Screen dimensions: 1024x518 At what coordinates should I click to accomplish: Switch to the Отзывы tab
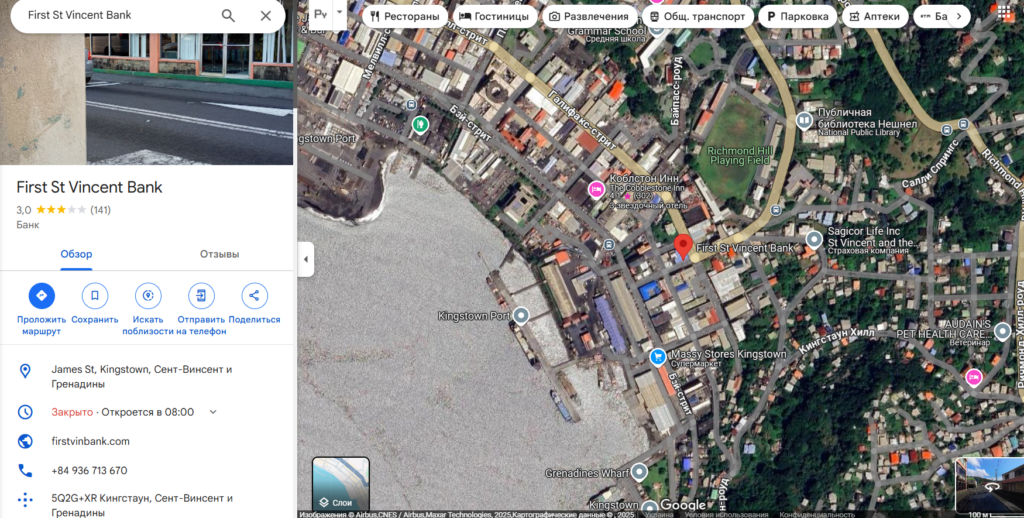(x=219, y=254)
